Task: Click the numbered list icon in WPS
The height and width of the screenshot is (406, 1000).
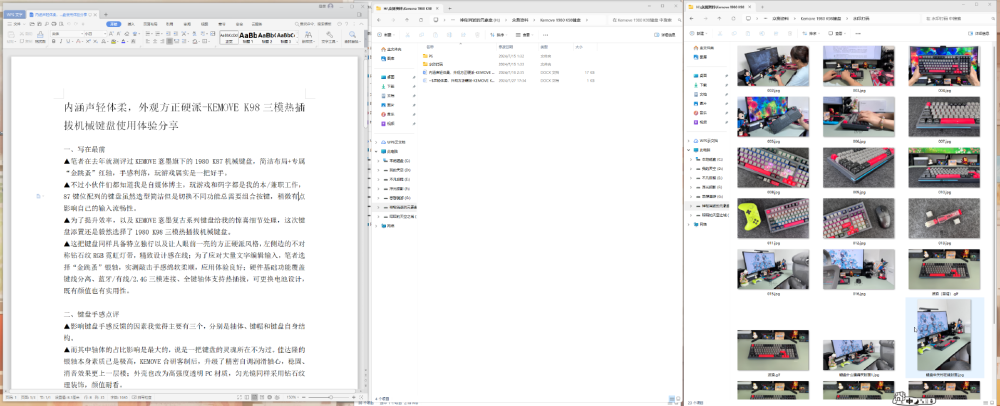Action: 158,34
